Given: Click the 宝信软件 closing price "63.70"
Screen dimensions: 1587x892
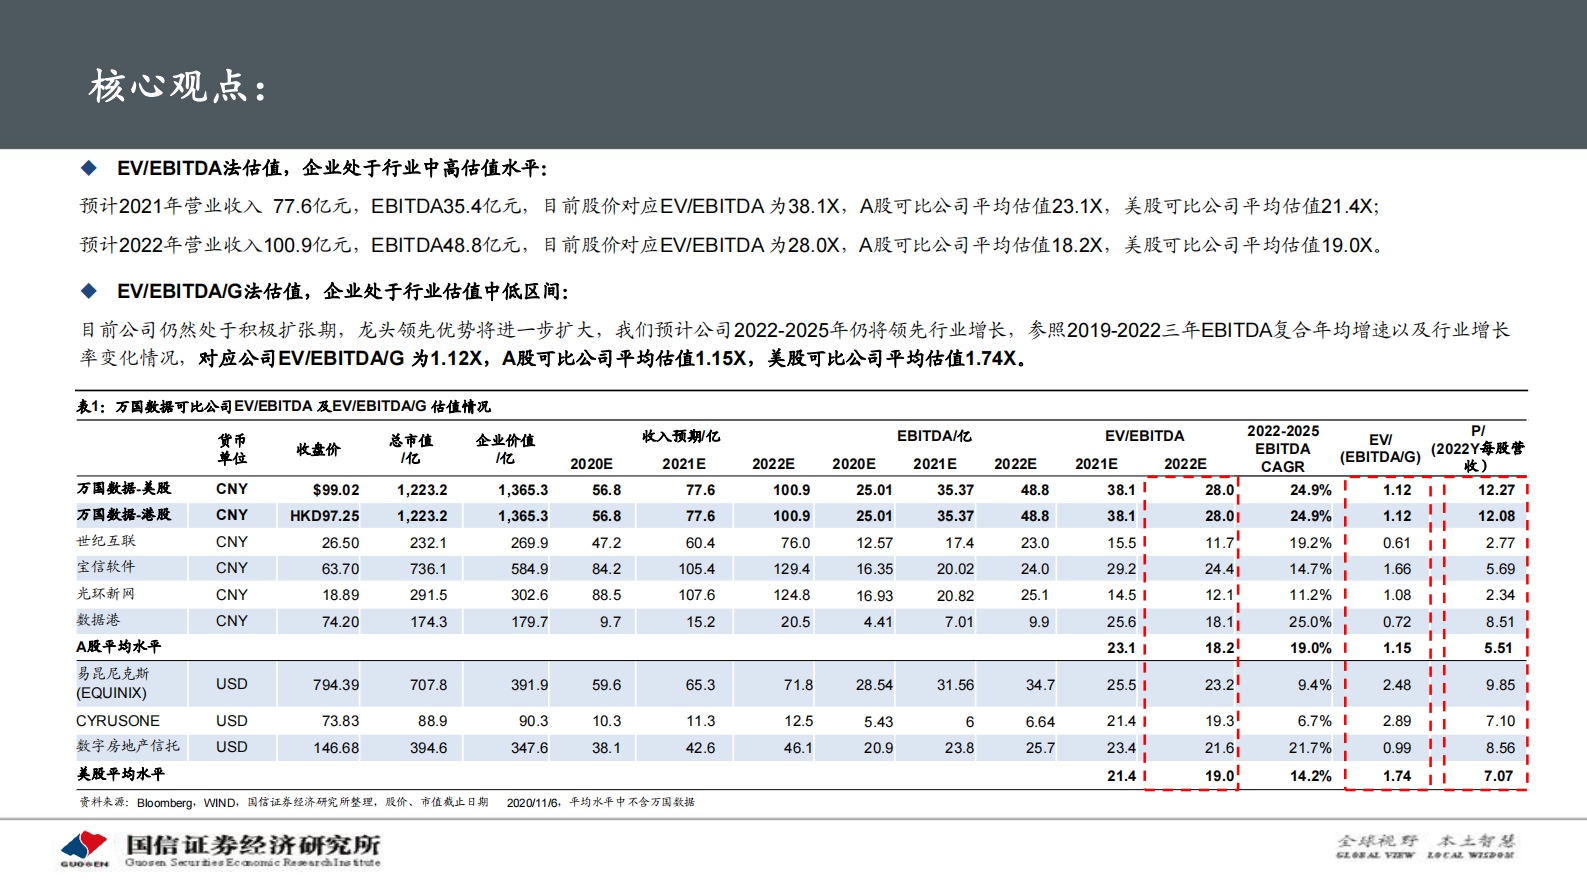Looking at the screenshot, I should 340,569.
